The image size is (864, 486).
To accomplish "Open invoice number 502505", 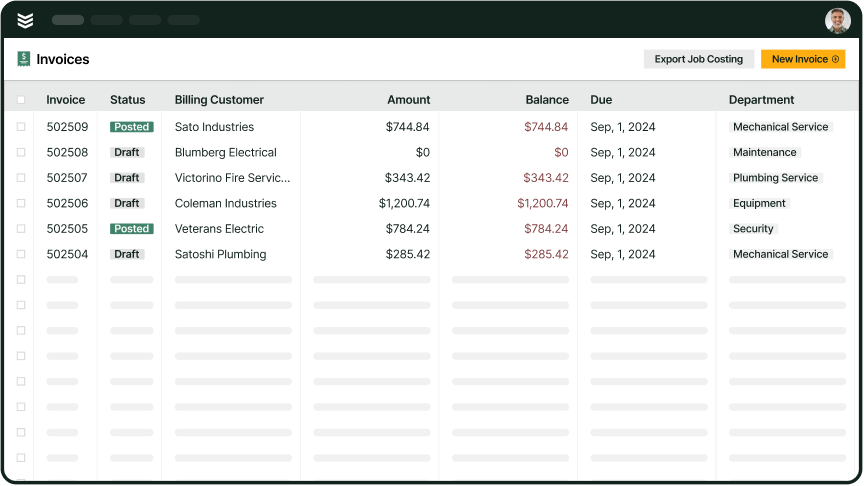I will (67, 229).
